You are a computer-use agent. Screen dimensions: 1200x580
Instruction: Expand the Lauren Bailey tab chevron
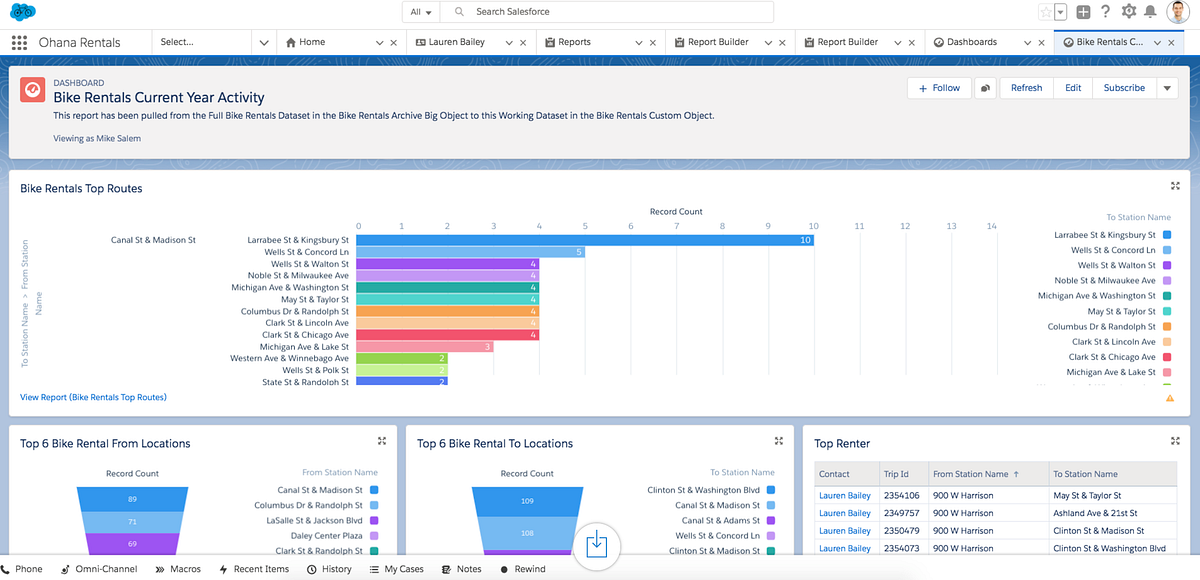(509, 43)
